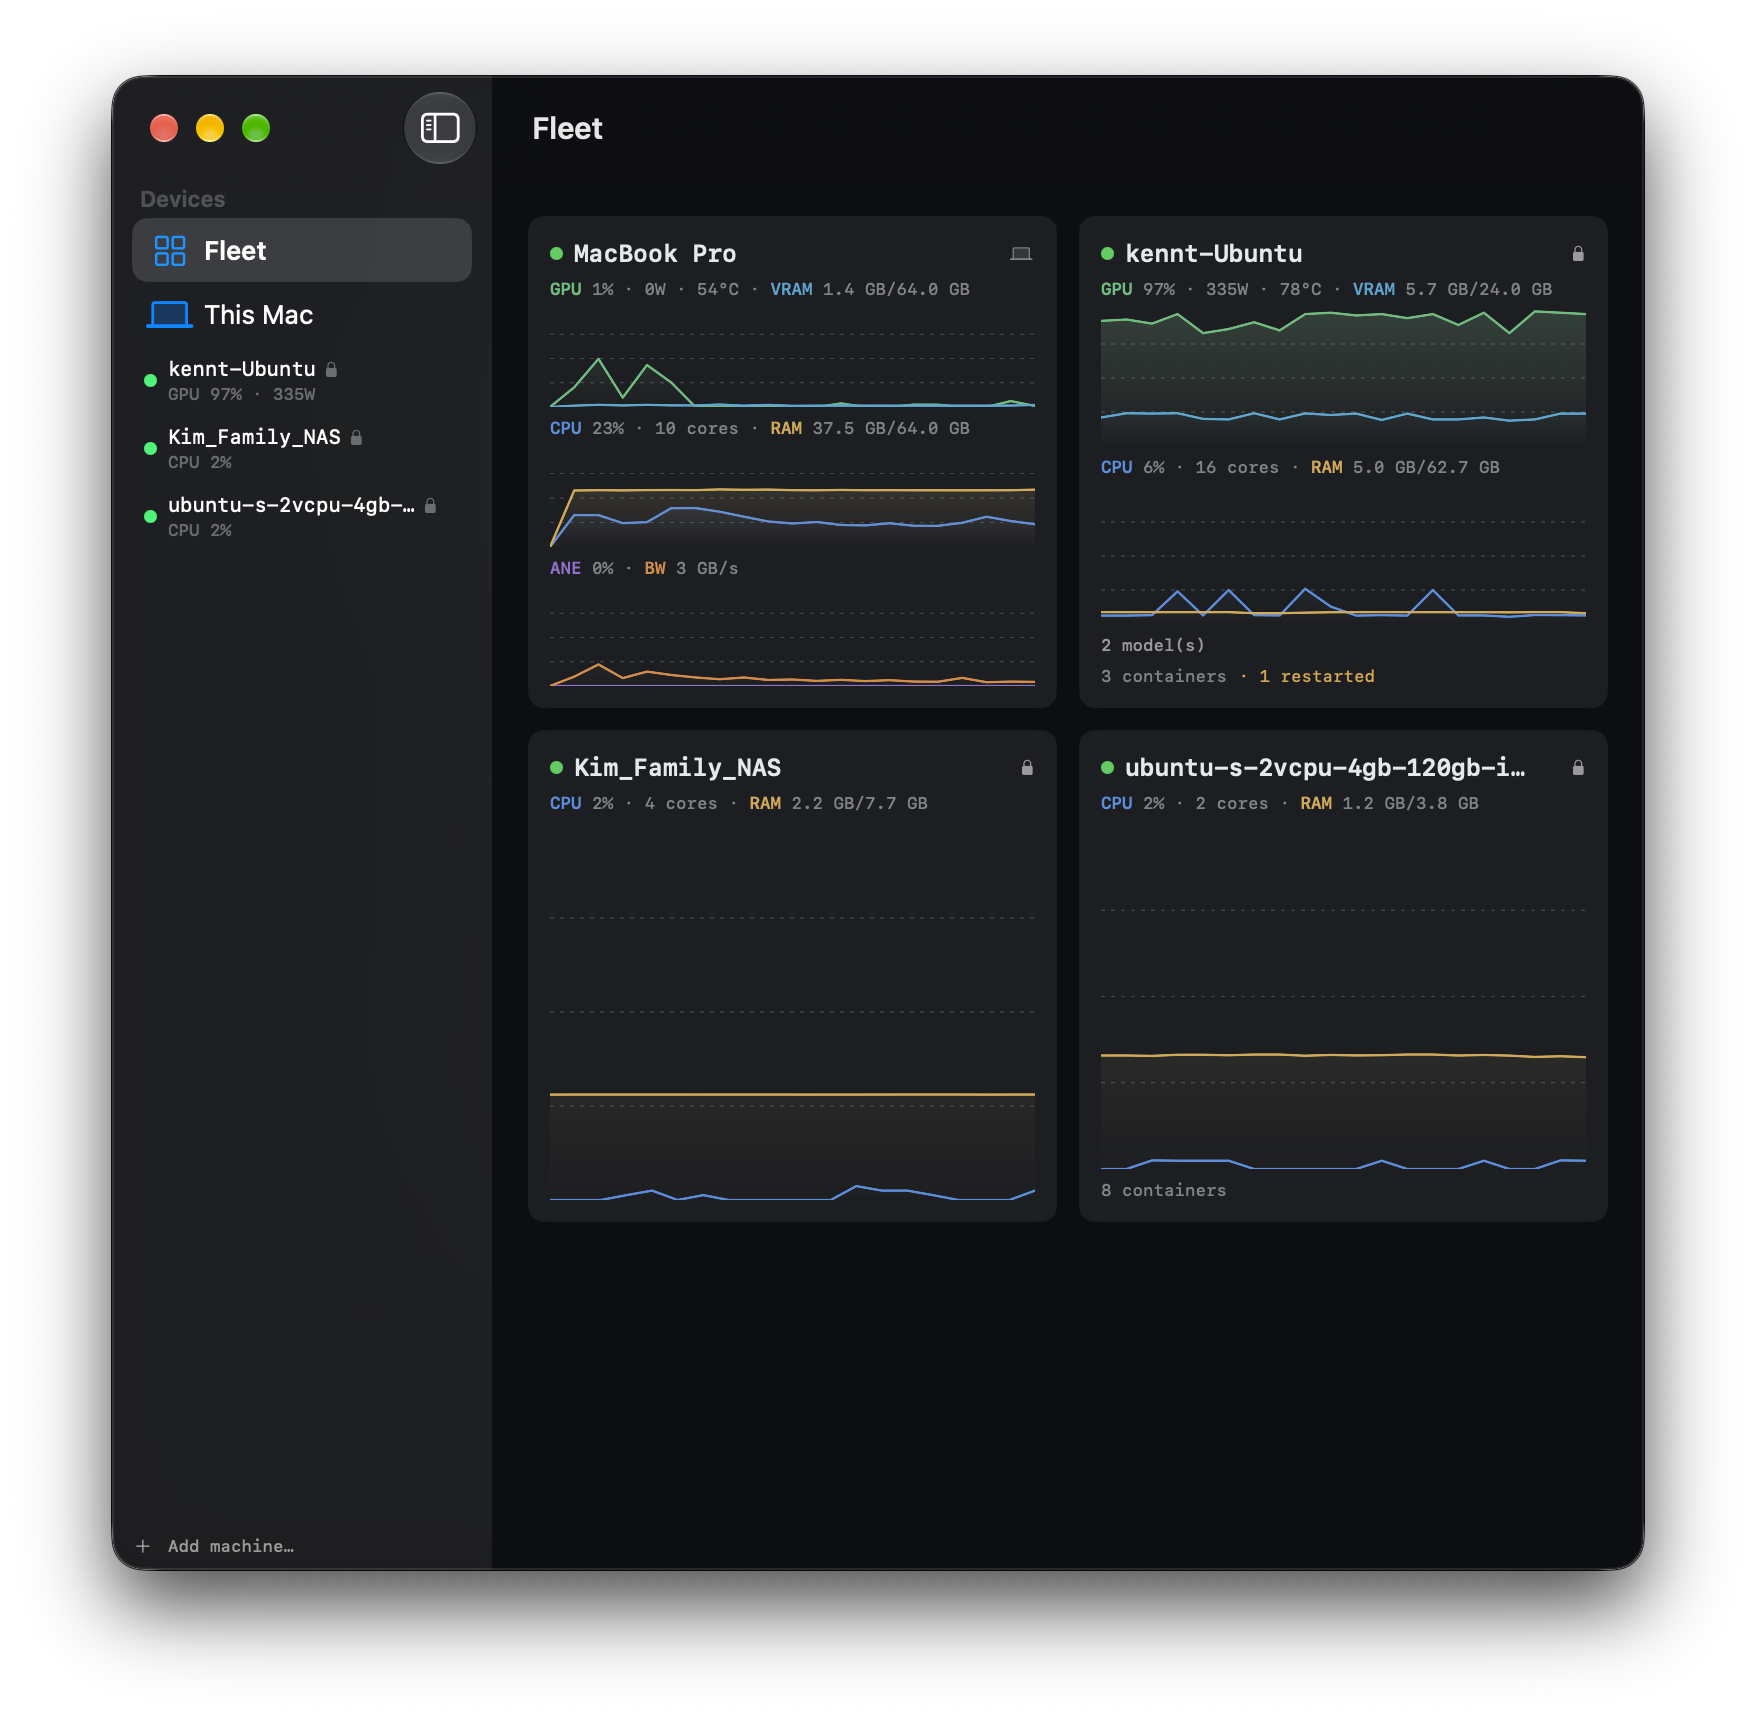
Task: Click 'RAM 37.5 GB/64.0 GB' on MacBook Pro
Action: click(870, 429)
